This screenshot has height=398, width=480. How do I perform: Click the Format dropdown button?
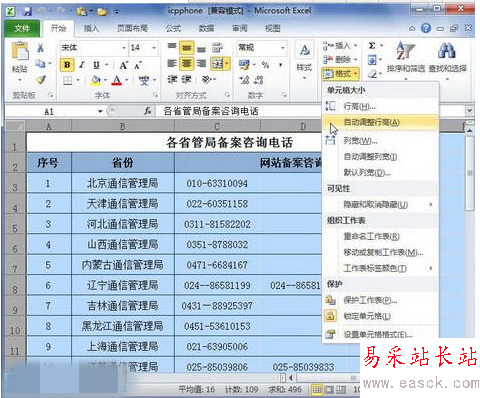click(340, 73)
